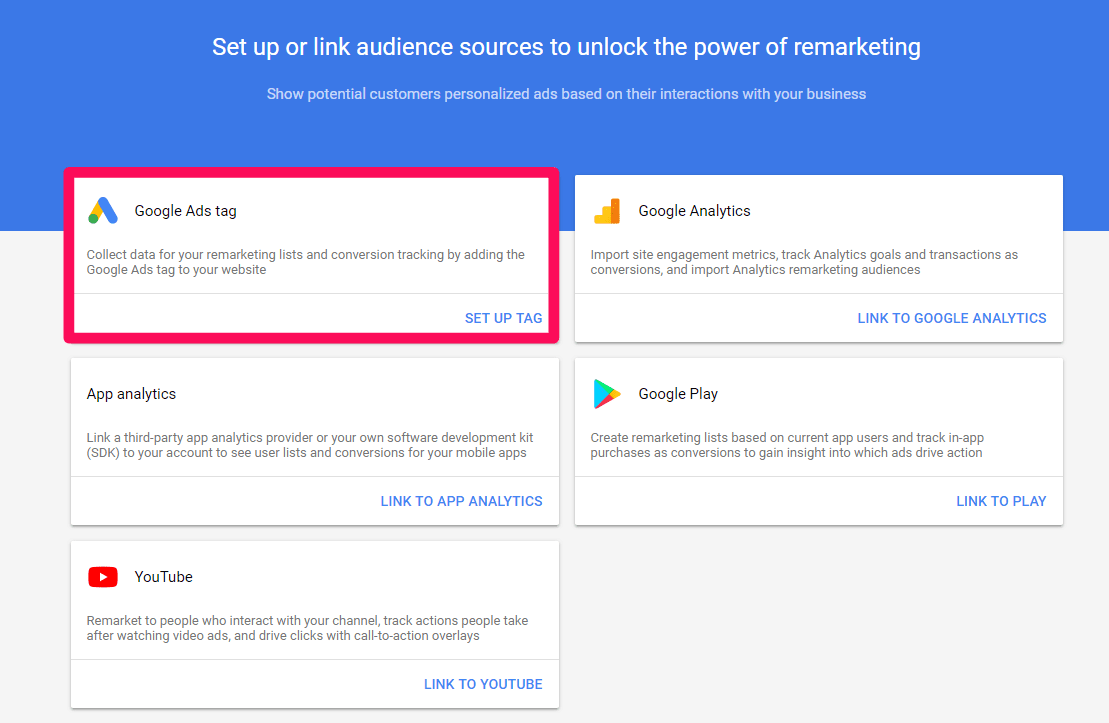
Task: Click the Google Play triangle icon
Action: pyautogui.click(x=606, y=394)
